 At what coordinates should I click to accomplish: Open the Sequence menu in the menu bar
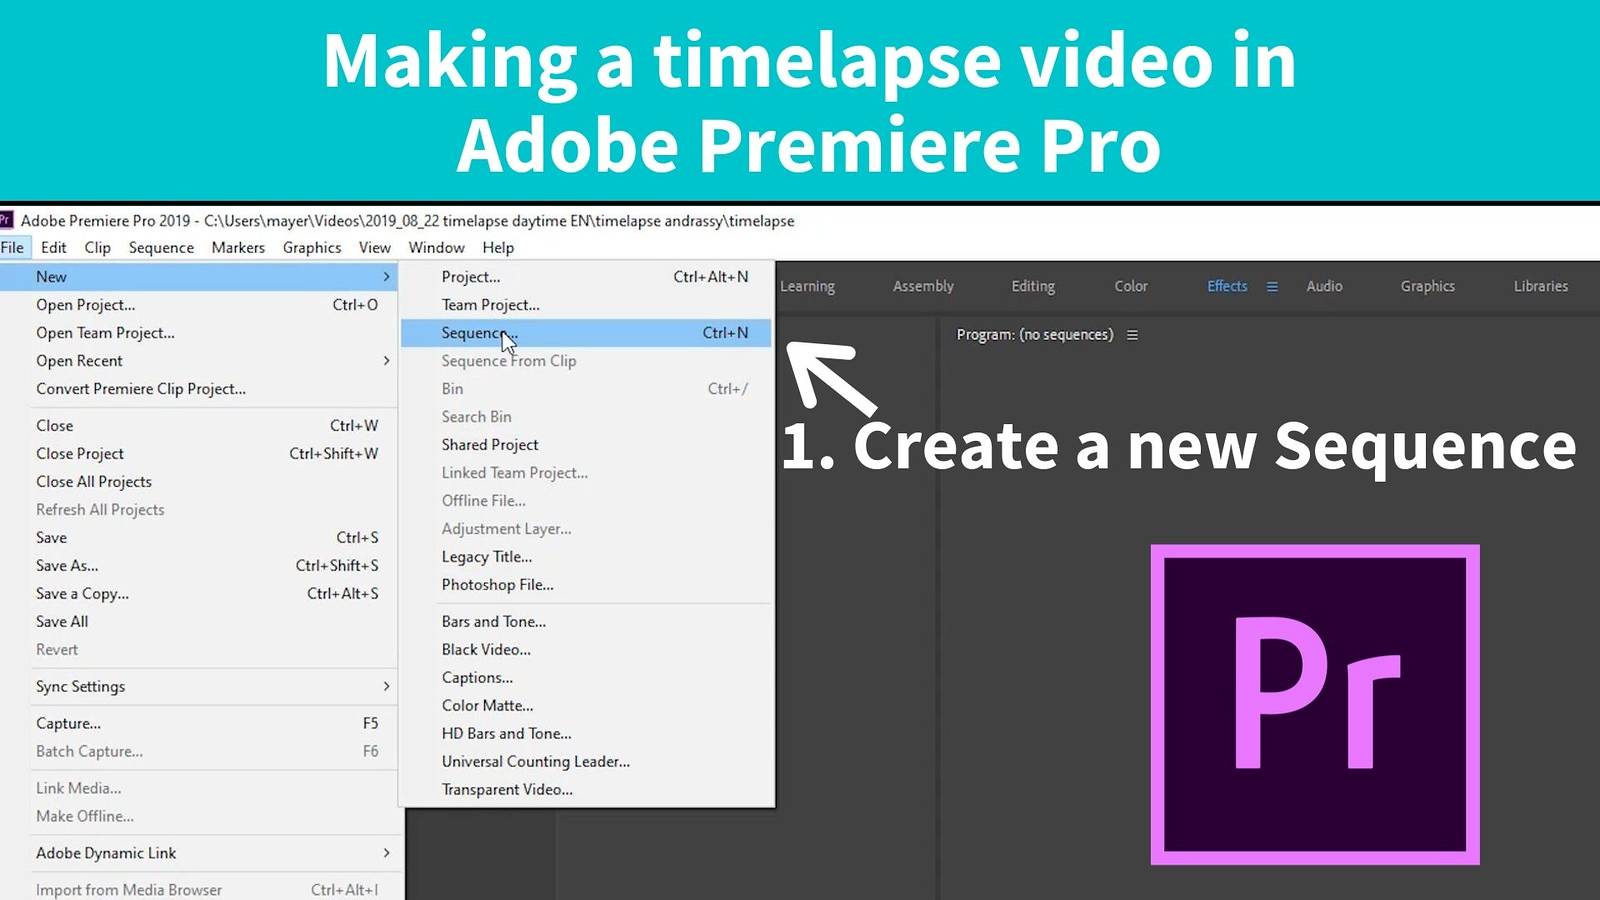[161, 247]
